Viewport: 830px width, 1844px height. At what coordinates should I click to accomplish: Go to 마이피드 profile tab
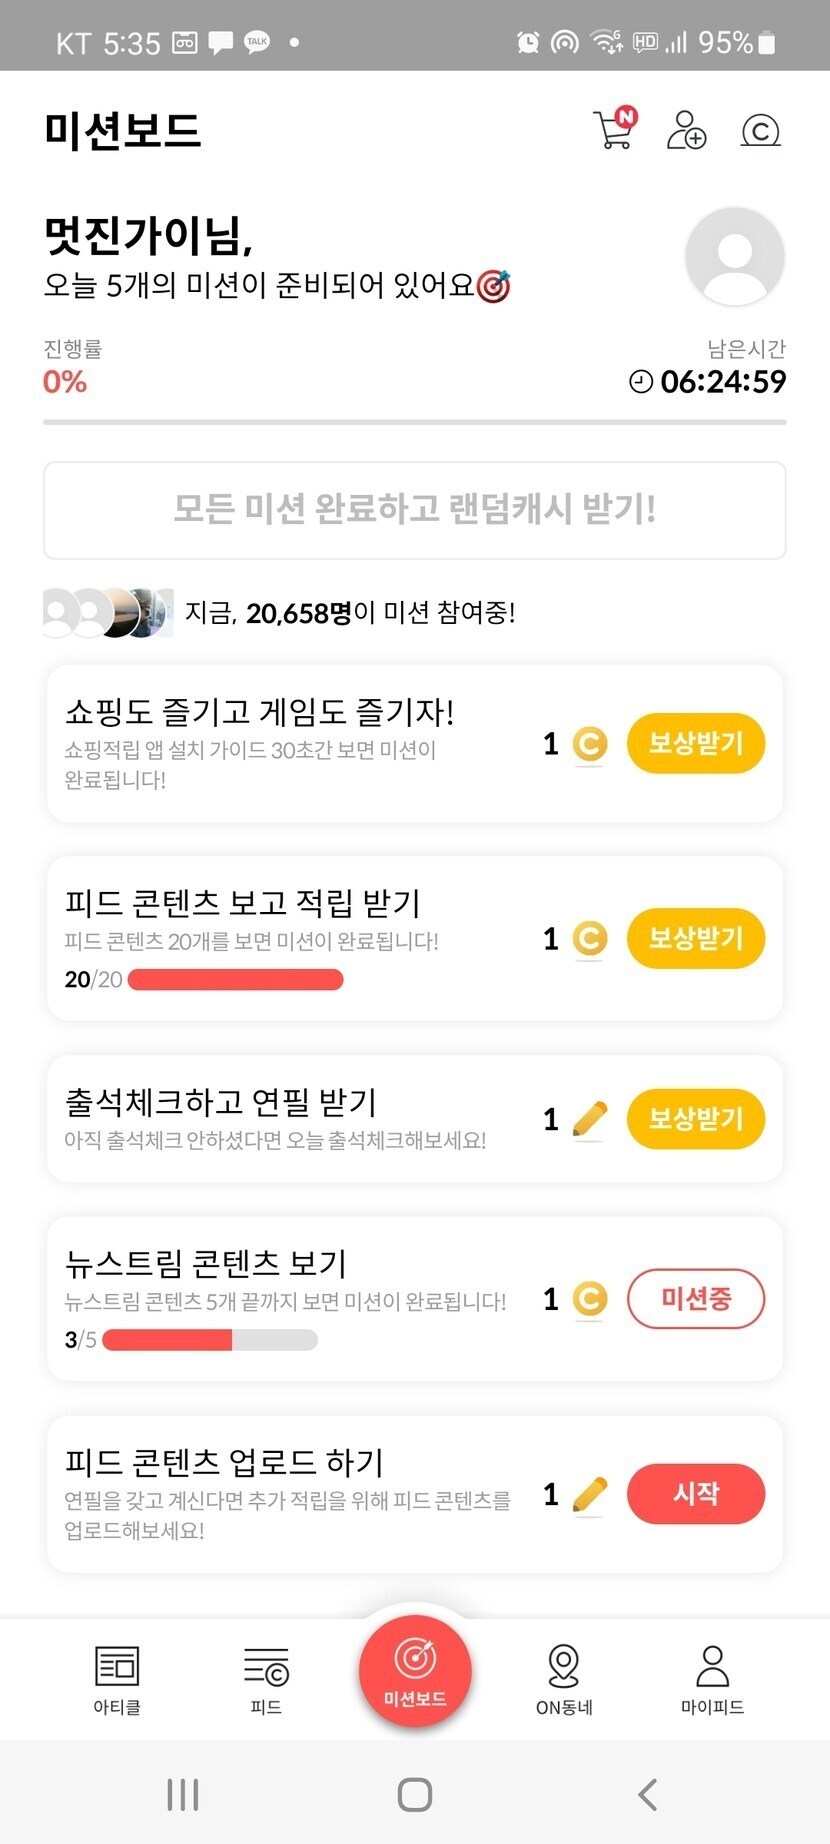[712, 1678]
